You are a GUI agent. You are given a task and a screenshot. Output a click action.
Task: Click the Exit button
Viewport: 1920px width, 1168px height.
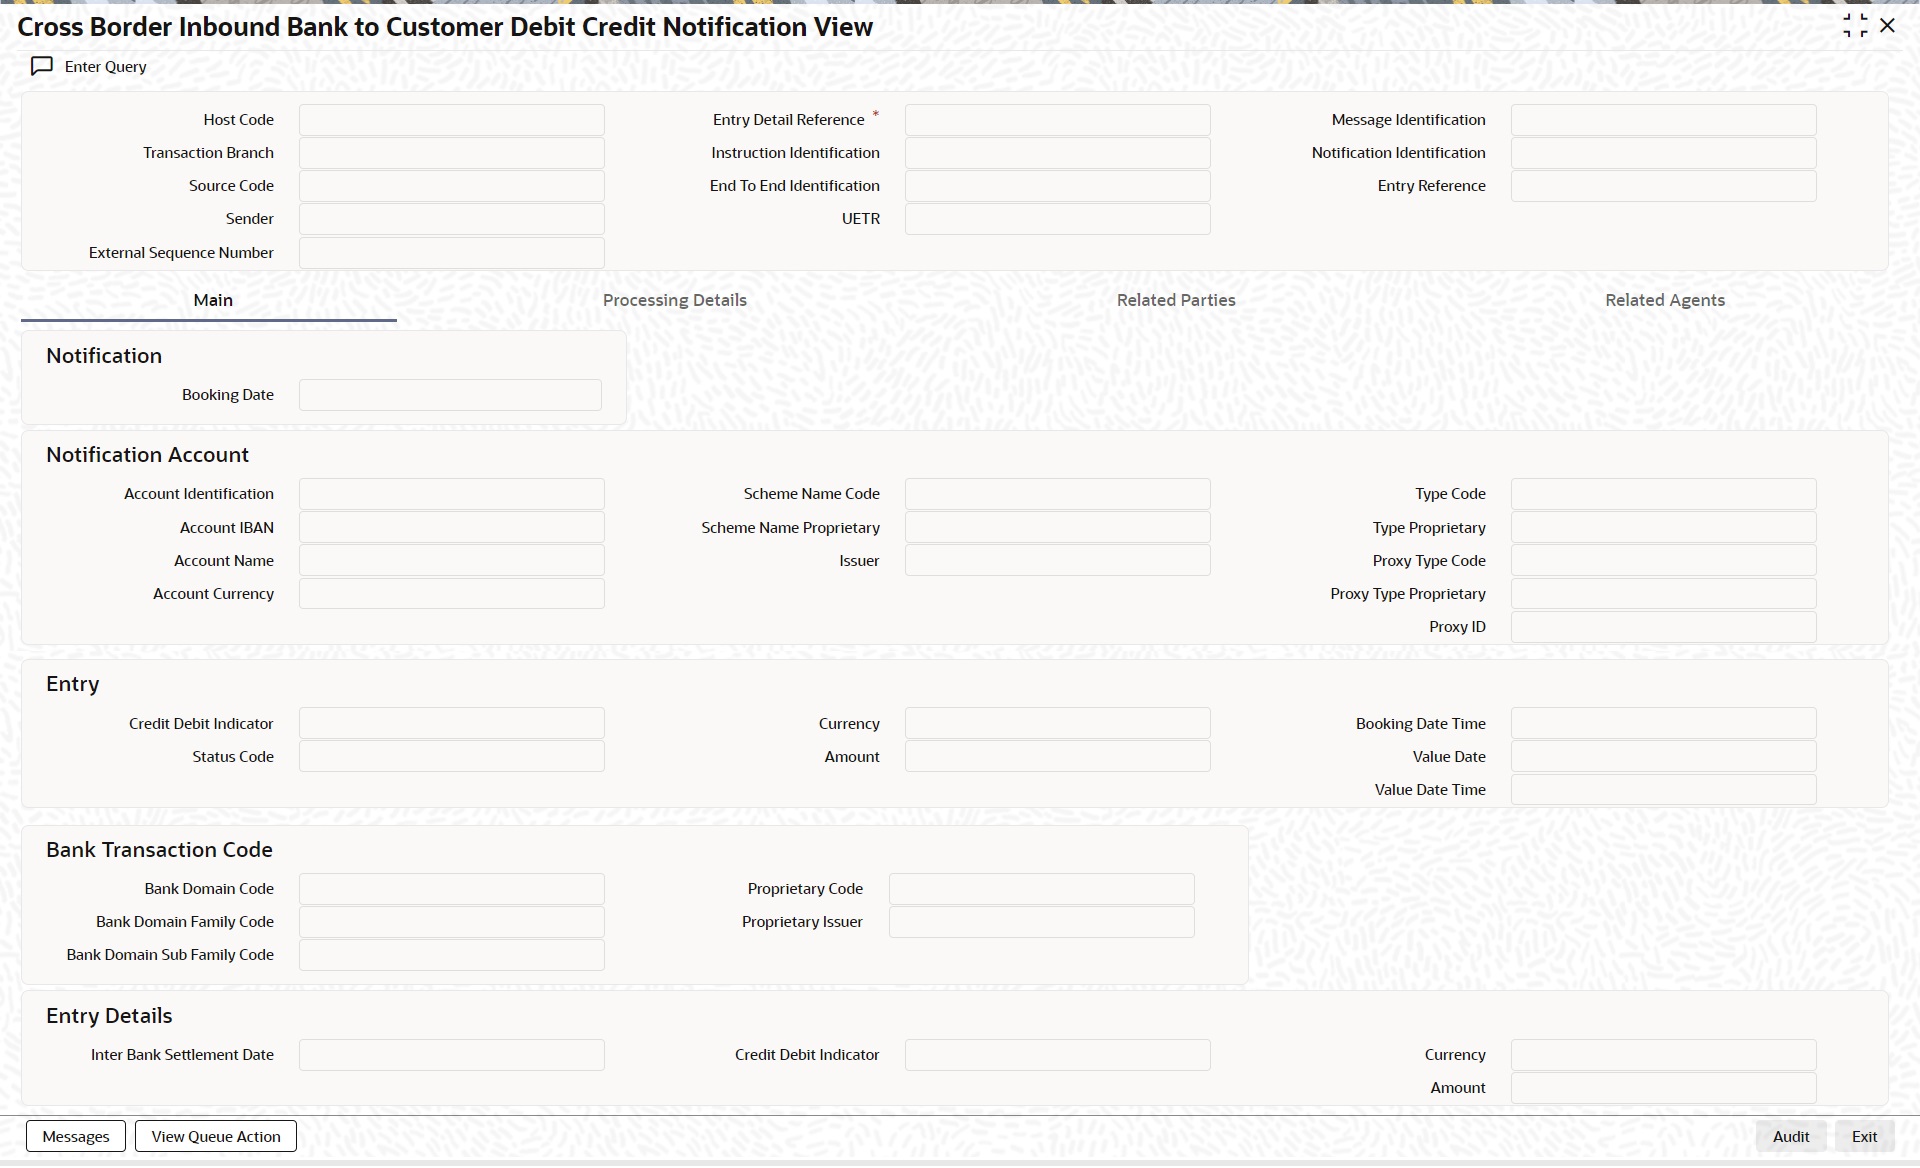(x=1864, y=1136)
